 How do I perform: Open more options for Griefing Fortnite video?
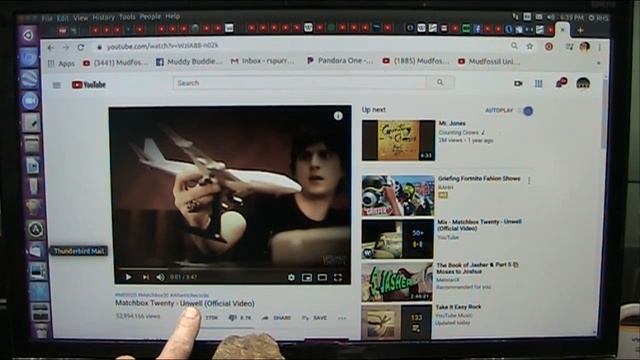point(529,180)
